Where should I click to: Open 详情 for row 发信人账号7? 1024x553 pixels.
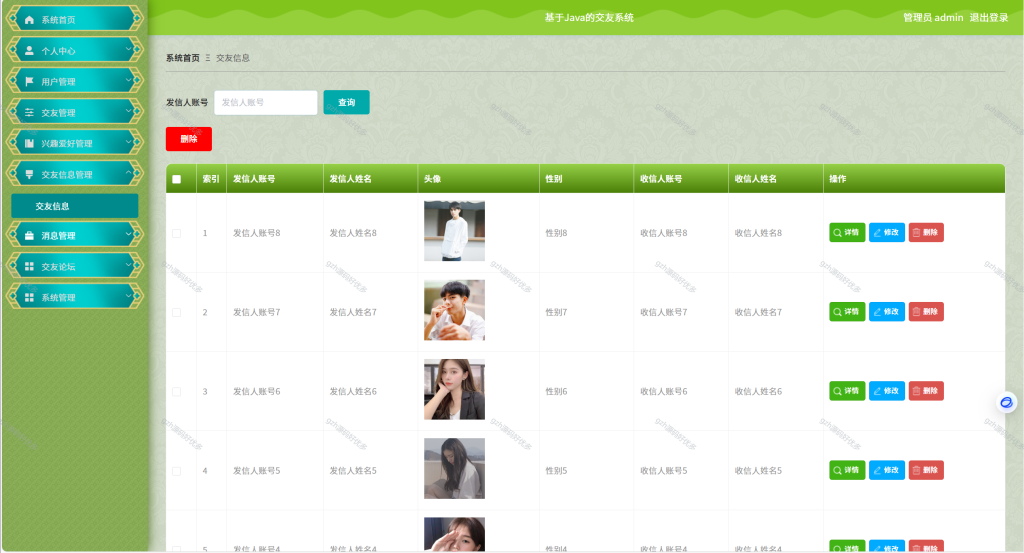[x=847, y=311]
